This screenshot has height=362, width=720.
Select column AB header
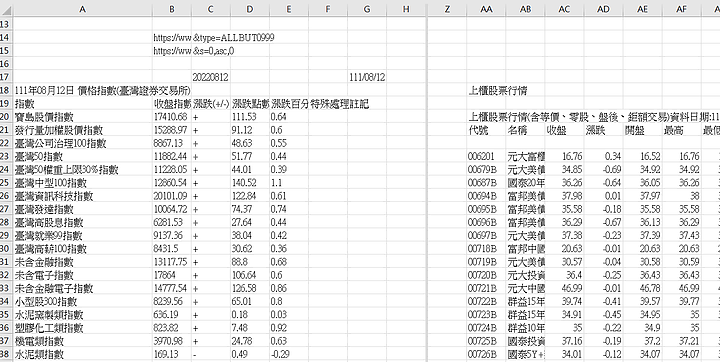(x=525, y=8)
